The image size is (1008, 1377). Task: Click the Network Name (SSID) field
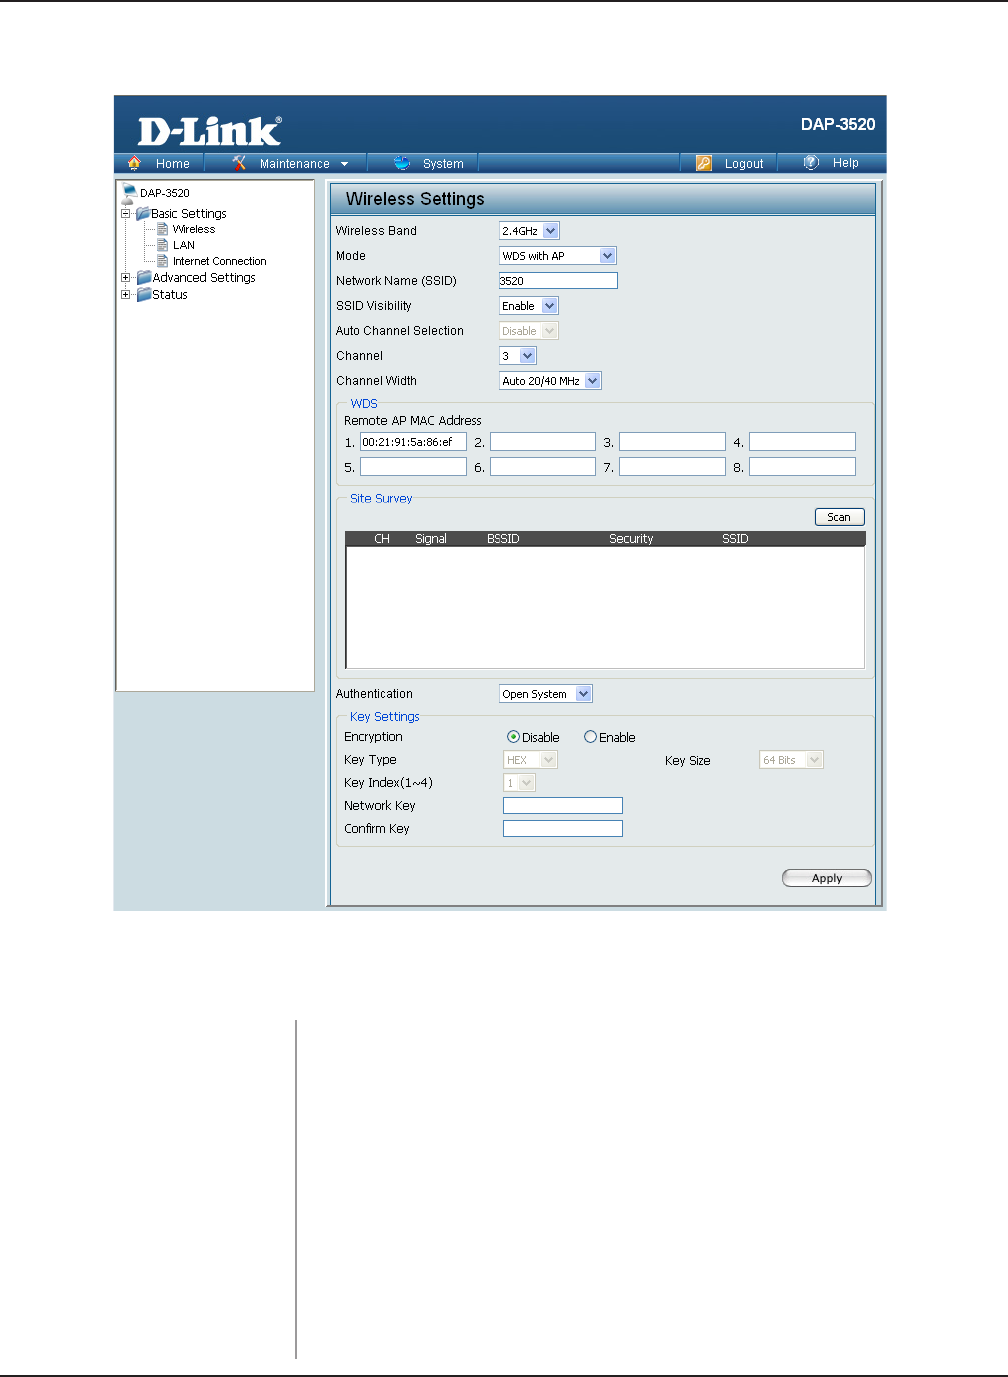point(558,281)
